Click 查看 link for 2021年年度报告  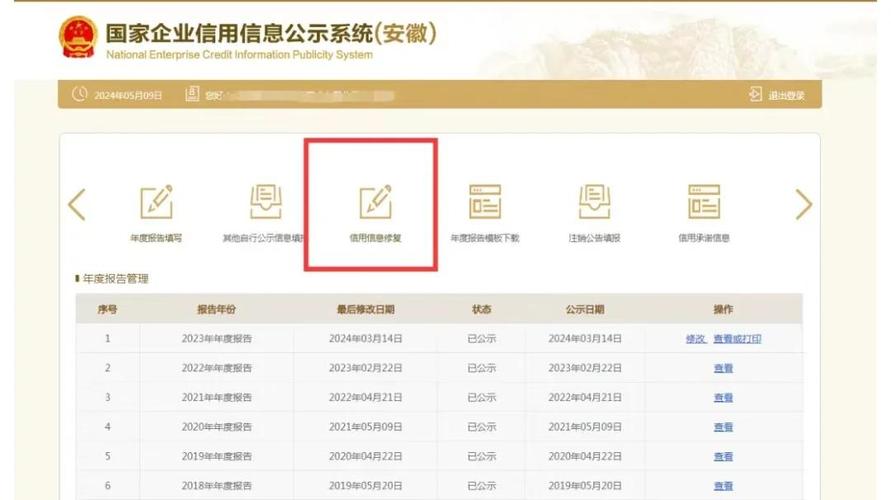pyautogui.click(x=723, y=398)
